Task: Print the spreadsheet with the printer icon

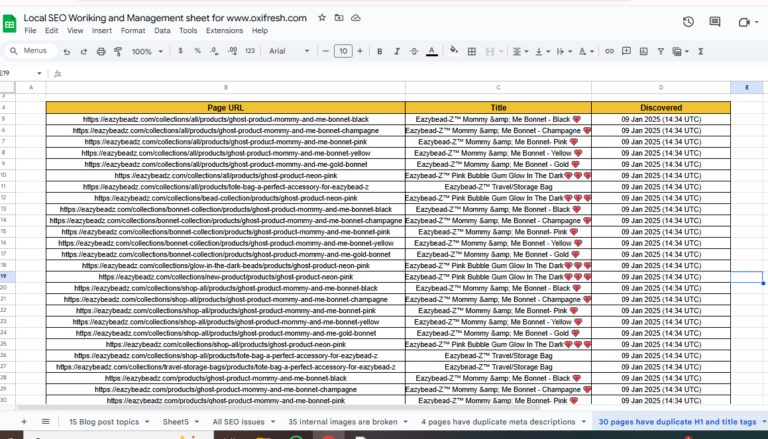Action: click(x=101, y=51)
